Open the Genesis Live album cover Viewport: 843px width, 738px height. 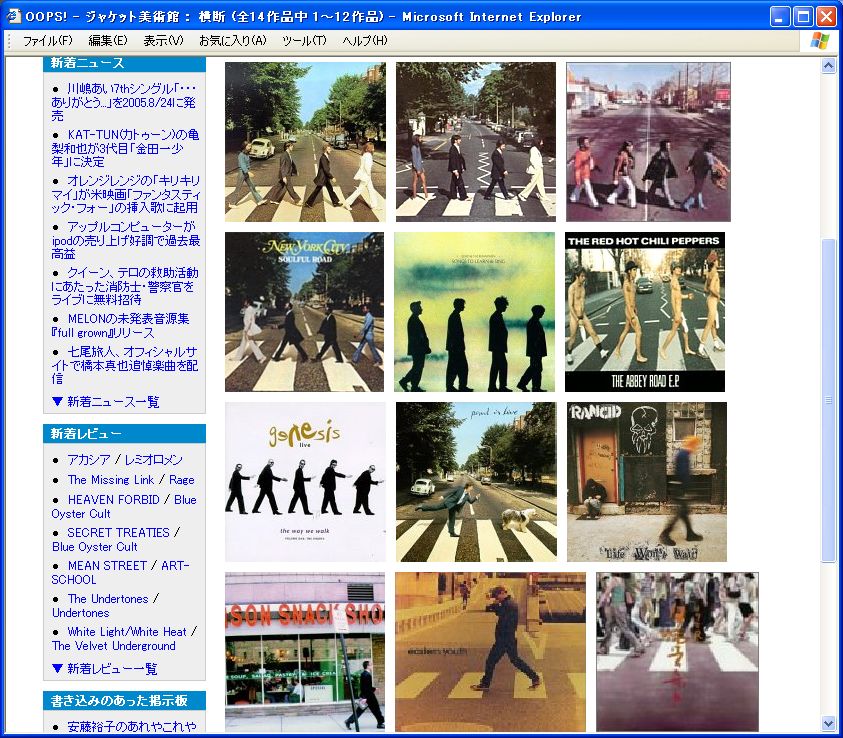305,482
